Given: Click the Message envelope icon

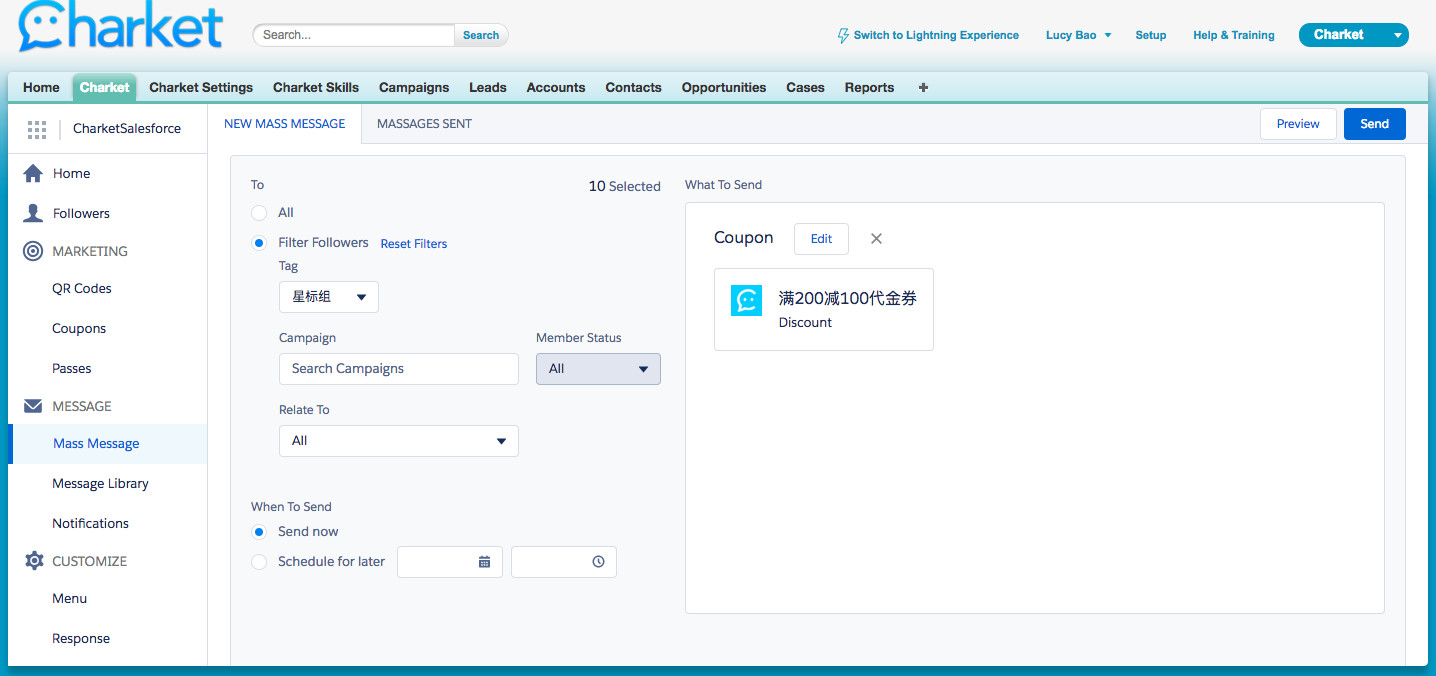Looking at the screenshot, I should [x=33, y=406].
